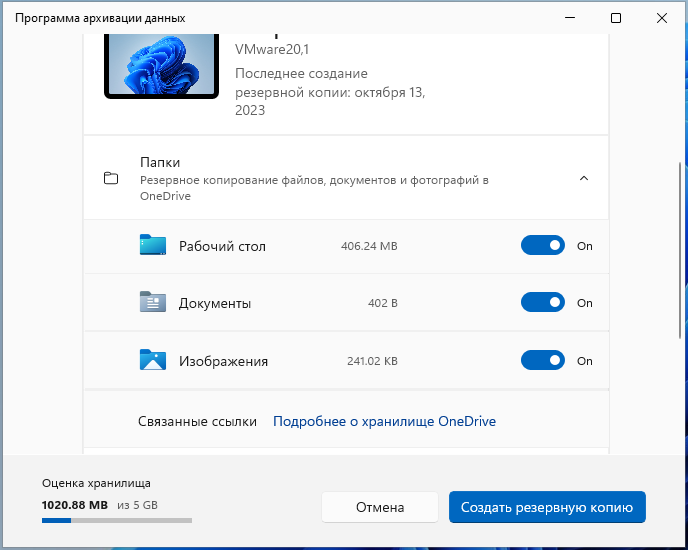Image resolution: width=688 pixels, height=550 pixels.
Task: Collapse the Папки section chevron
Action: [584, 178]
